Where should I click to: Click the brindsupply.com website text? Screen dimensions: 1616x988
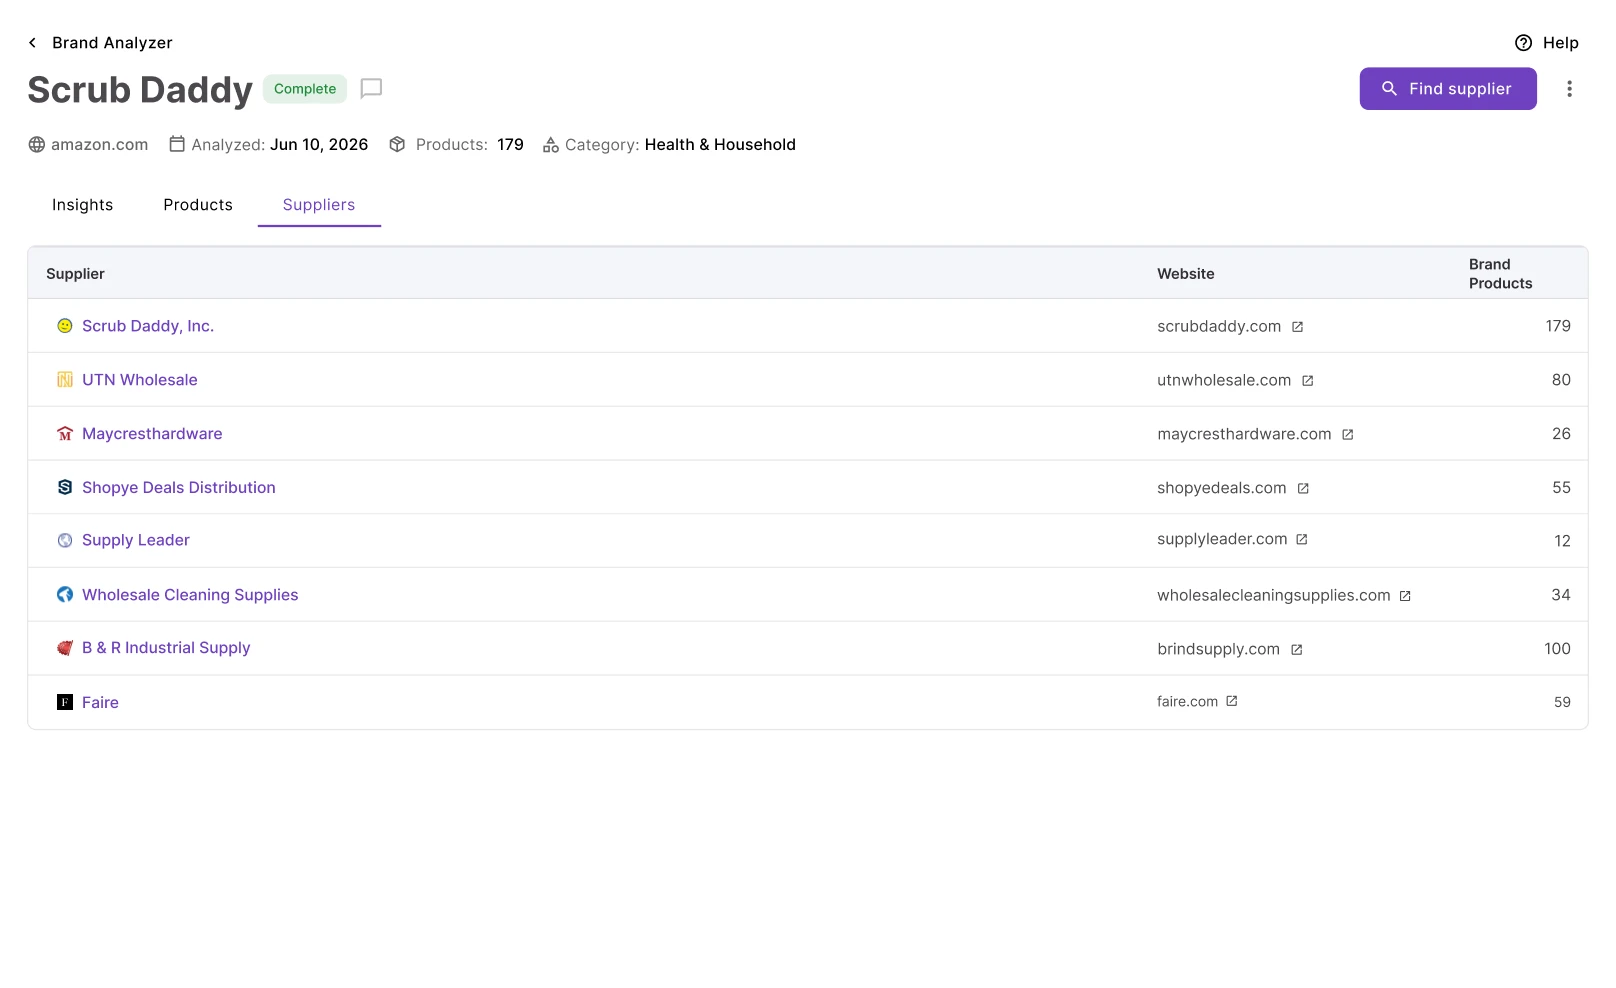pyautogui.click(x=1218, y=650)
